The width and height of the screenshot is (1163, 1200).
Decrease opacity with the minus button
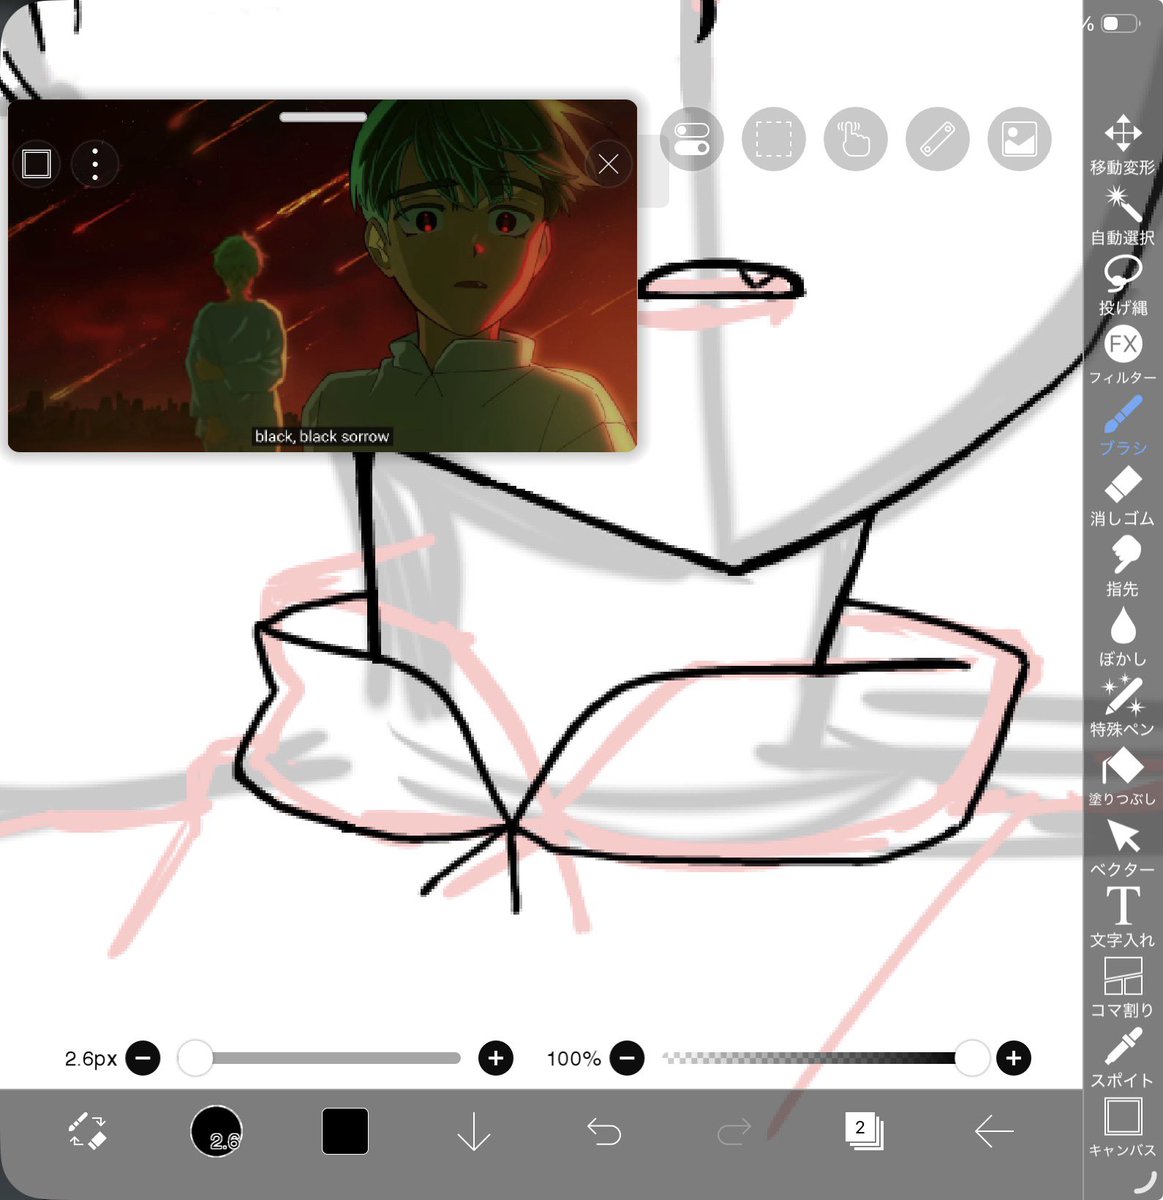627,1057
